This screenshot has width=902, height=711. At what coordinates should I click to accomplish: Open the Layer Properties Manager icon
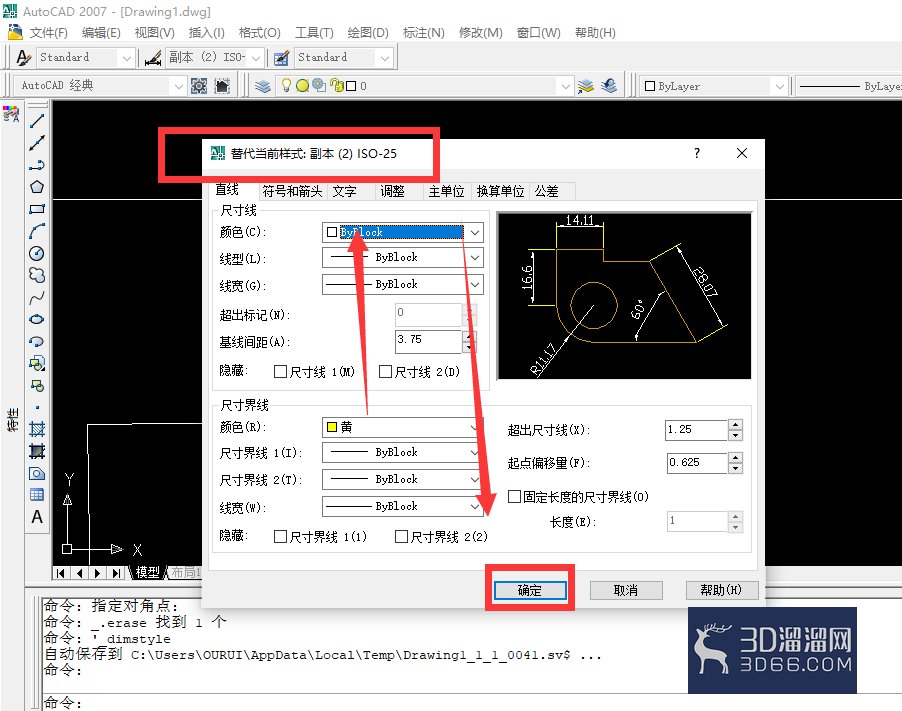(263, 86)
